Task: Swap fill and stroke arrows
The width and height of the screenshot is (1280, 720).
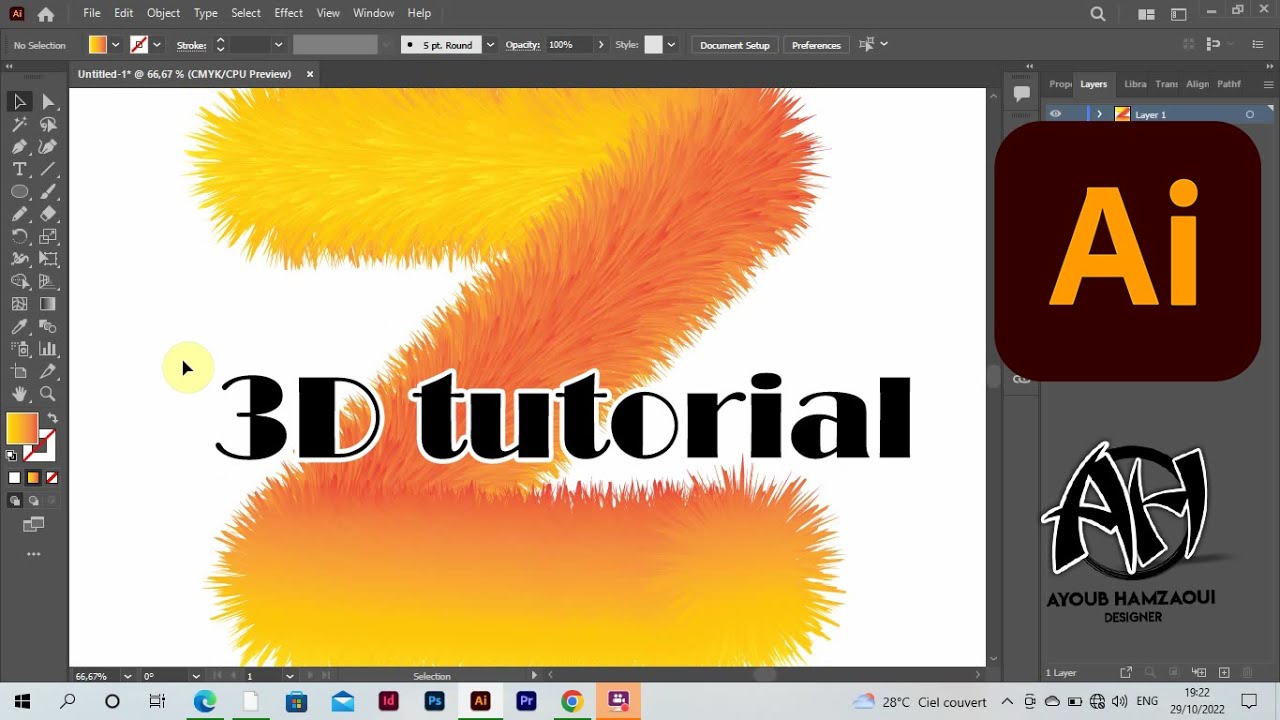Action: pyautogui.click(x=53, y=418)
